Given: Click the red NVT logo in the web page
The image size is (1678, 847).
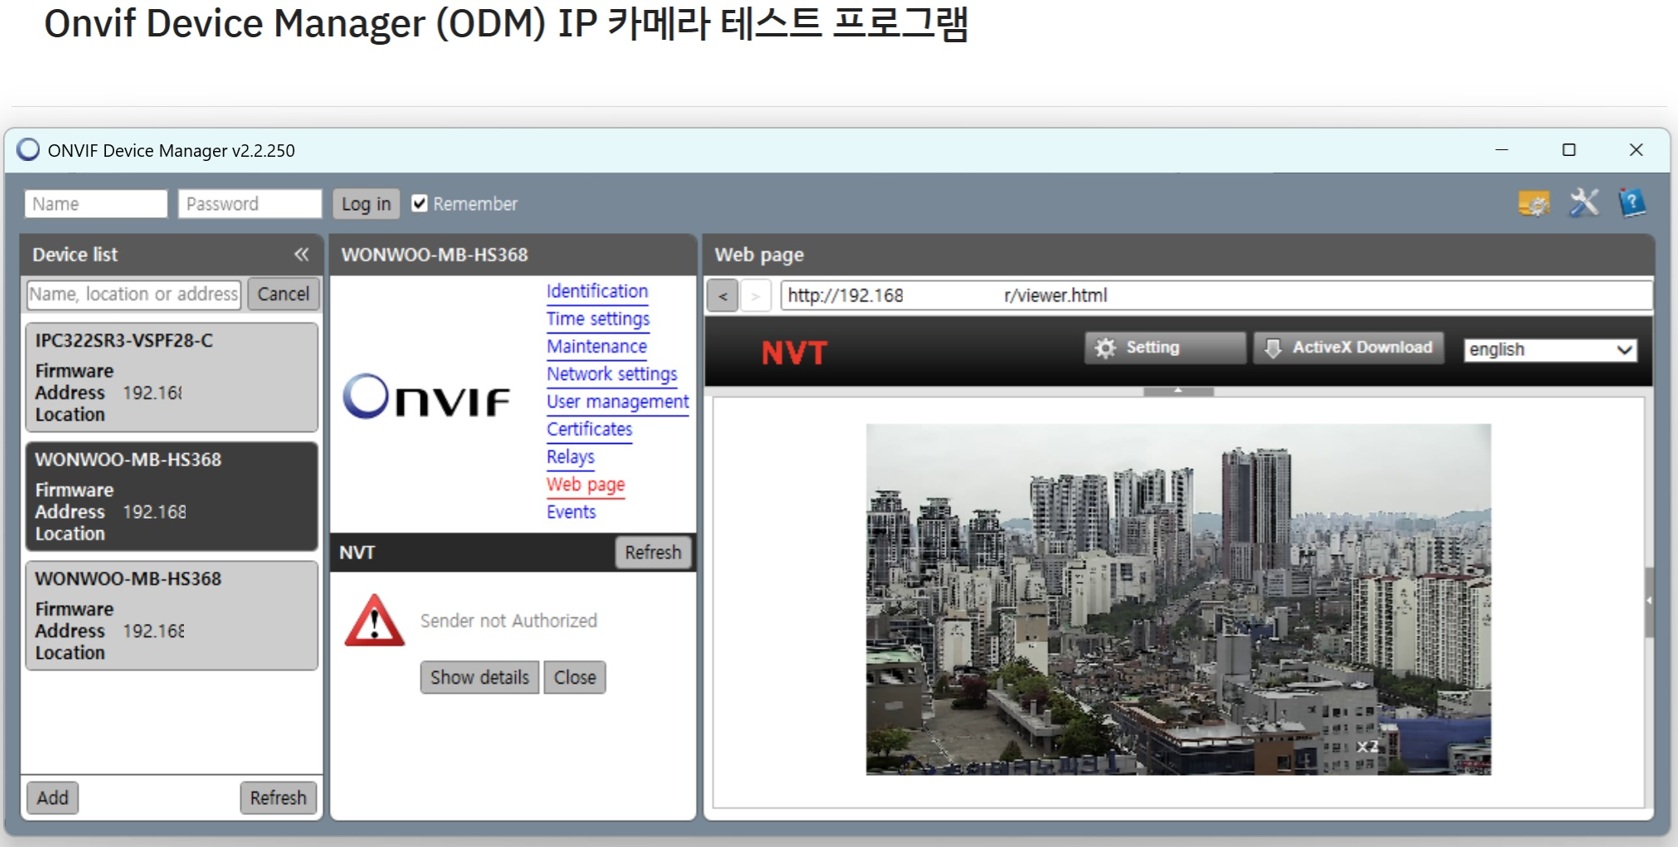Looking at the screenshot, I should point(794,353).
